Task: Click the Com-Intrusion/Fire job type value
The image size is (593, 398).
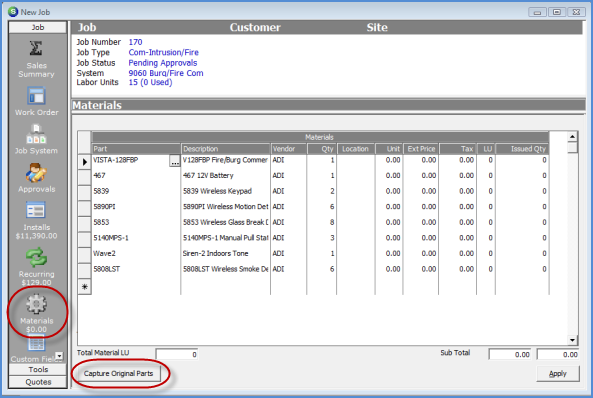Action: coord(163,53)
